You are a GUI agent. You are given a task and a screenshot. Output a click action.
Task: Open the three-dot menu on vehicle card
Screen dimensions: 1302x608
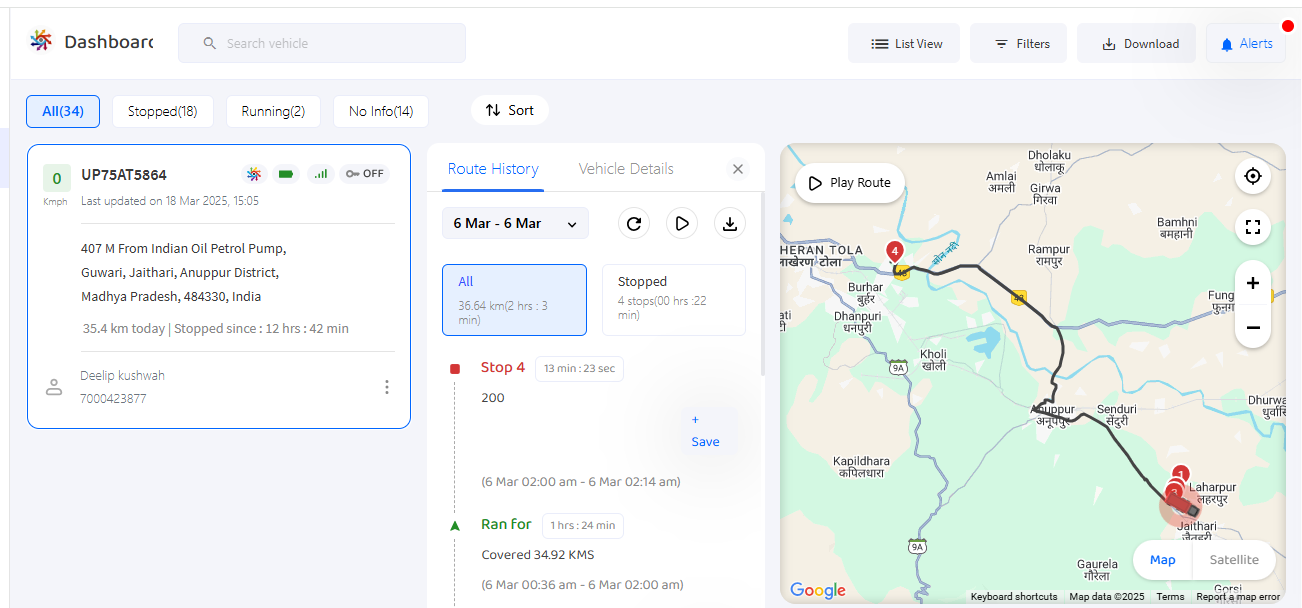[387, 387]
